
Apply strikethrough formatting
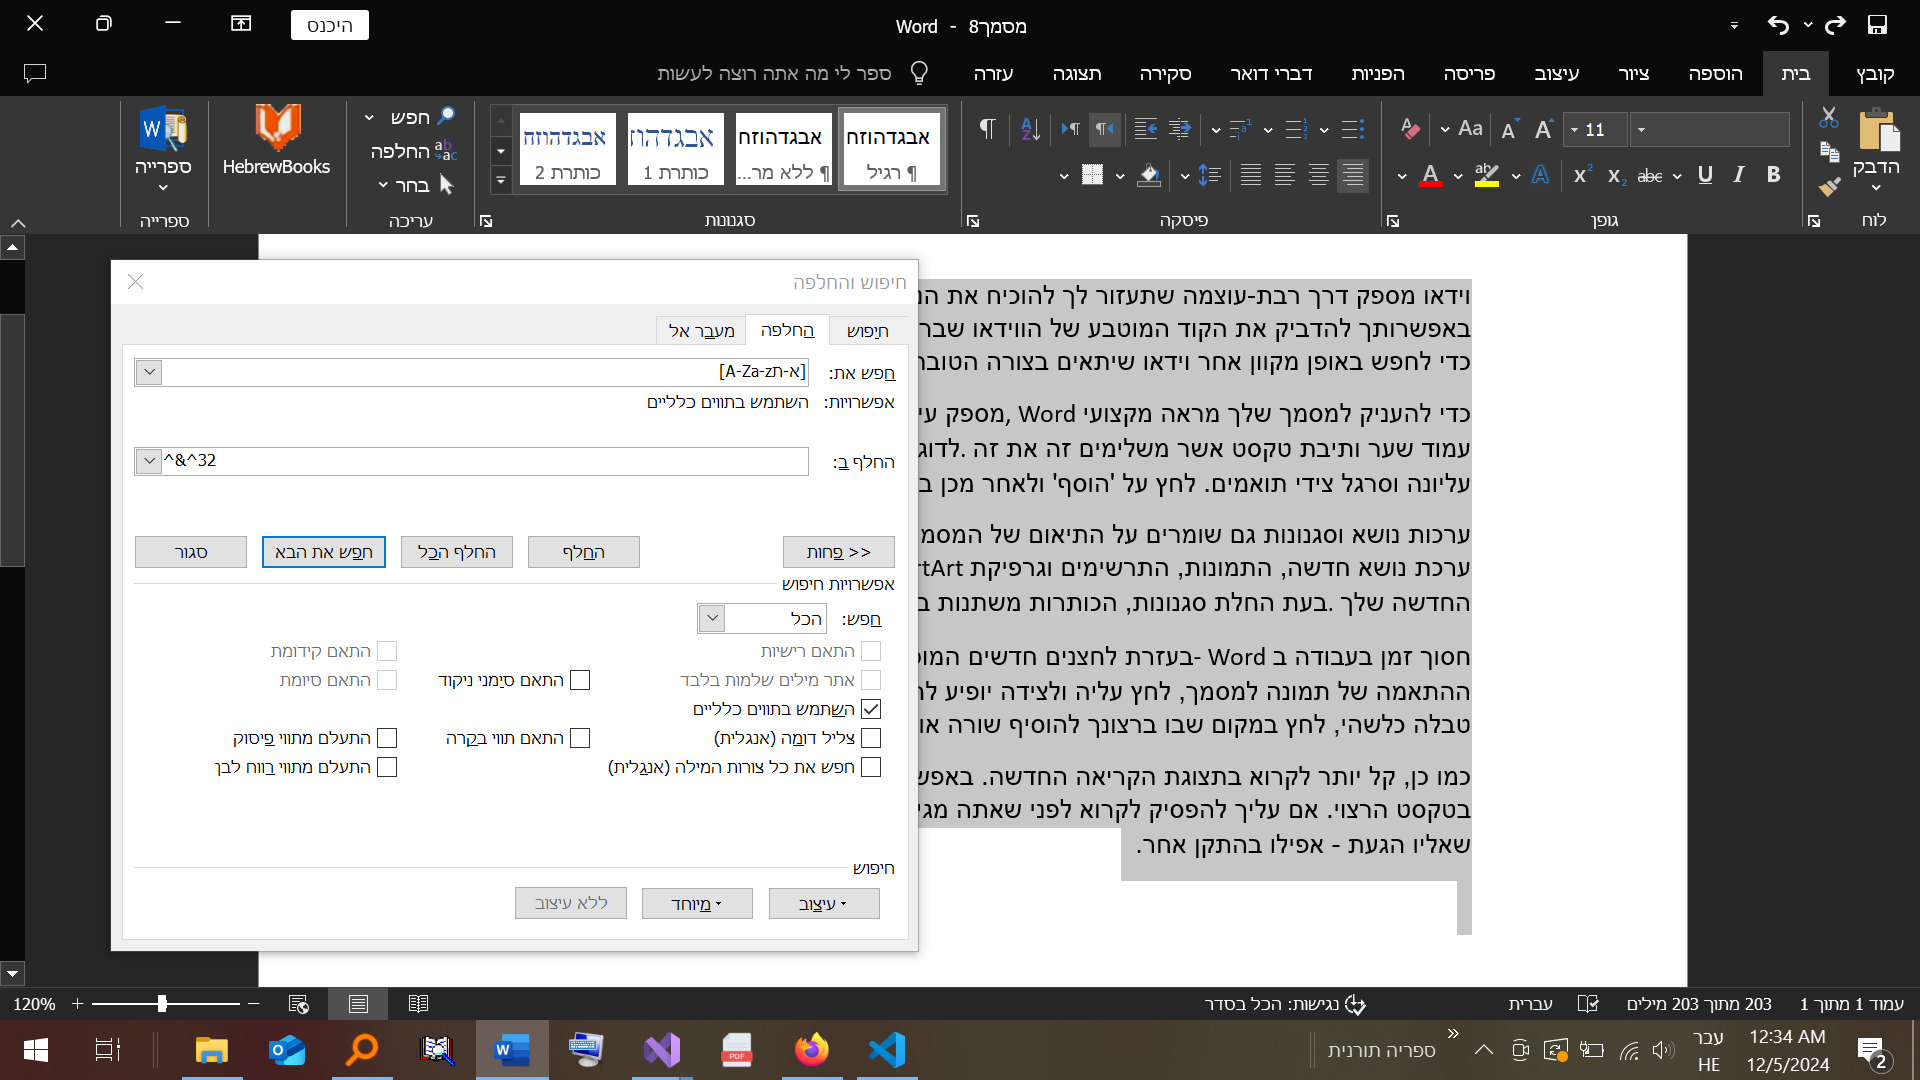pos(1650,176)
